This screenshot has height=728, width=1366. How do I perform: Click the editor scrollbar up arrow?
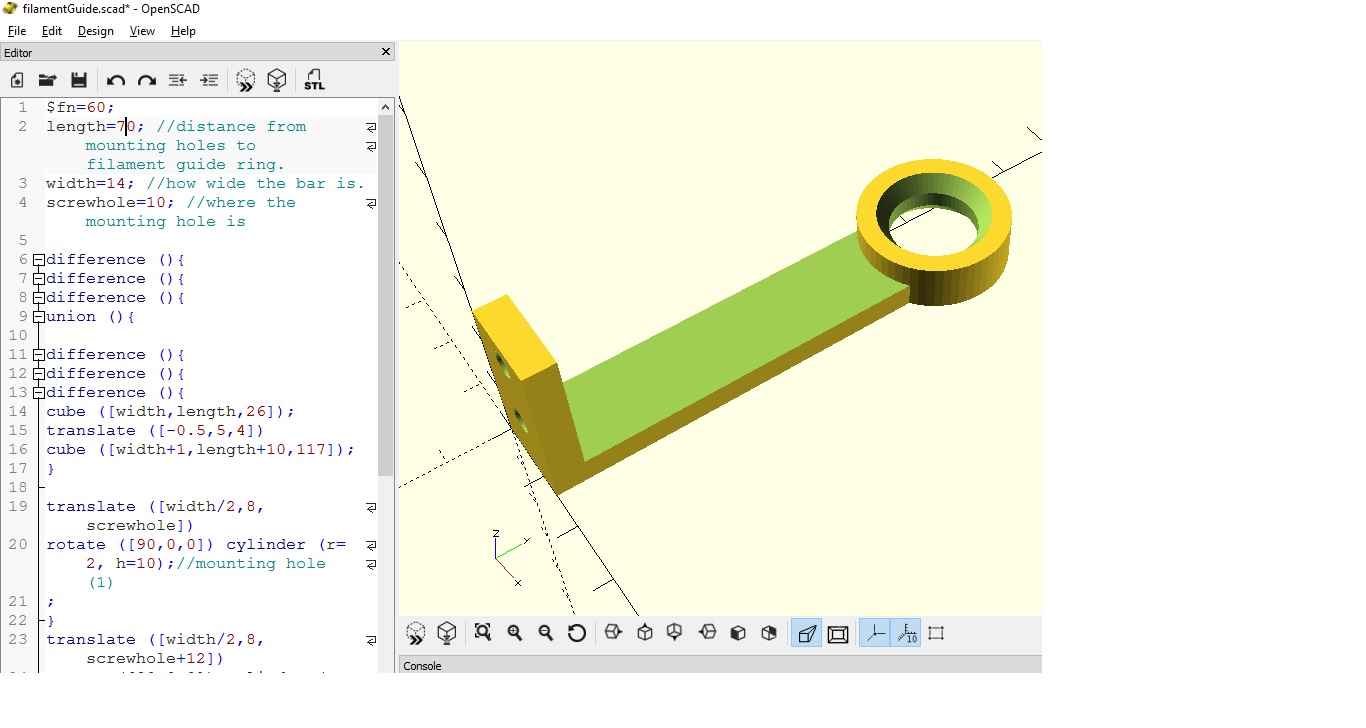point(386,107)
